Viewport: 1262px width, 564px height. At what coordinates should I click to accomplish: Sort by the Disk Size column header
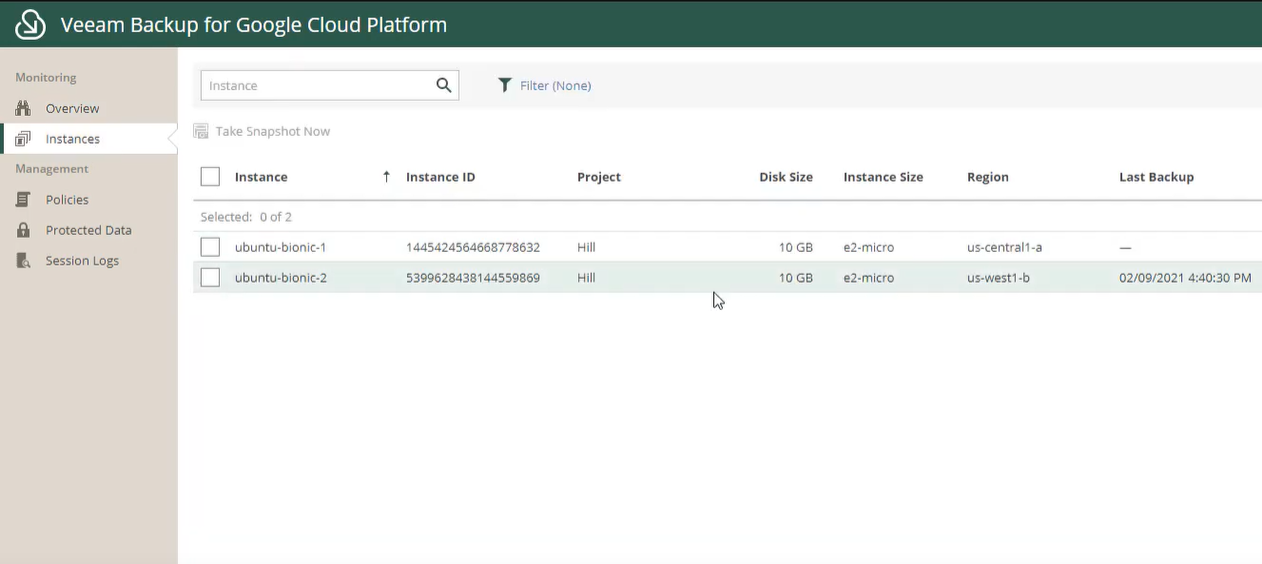click(x=786, y=177)
